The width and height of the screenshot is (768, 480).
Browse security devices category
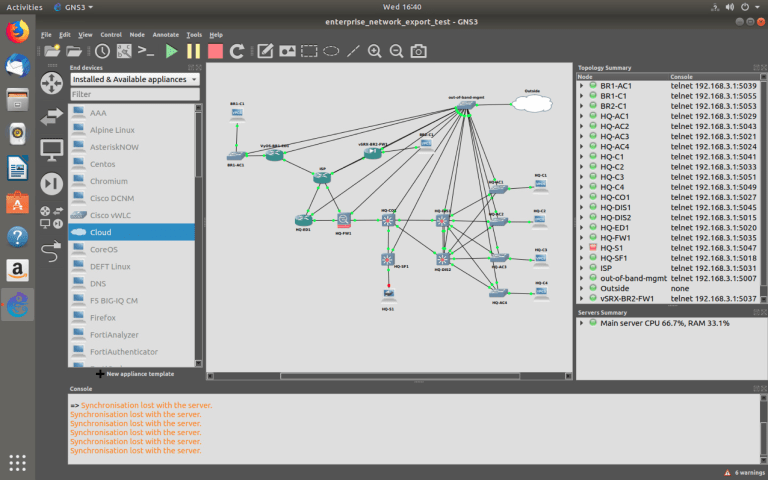51,184
